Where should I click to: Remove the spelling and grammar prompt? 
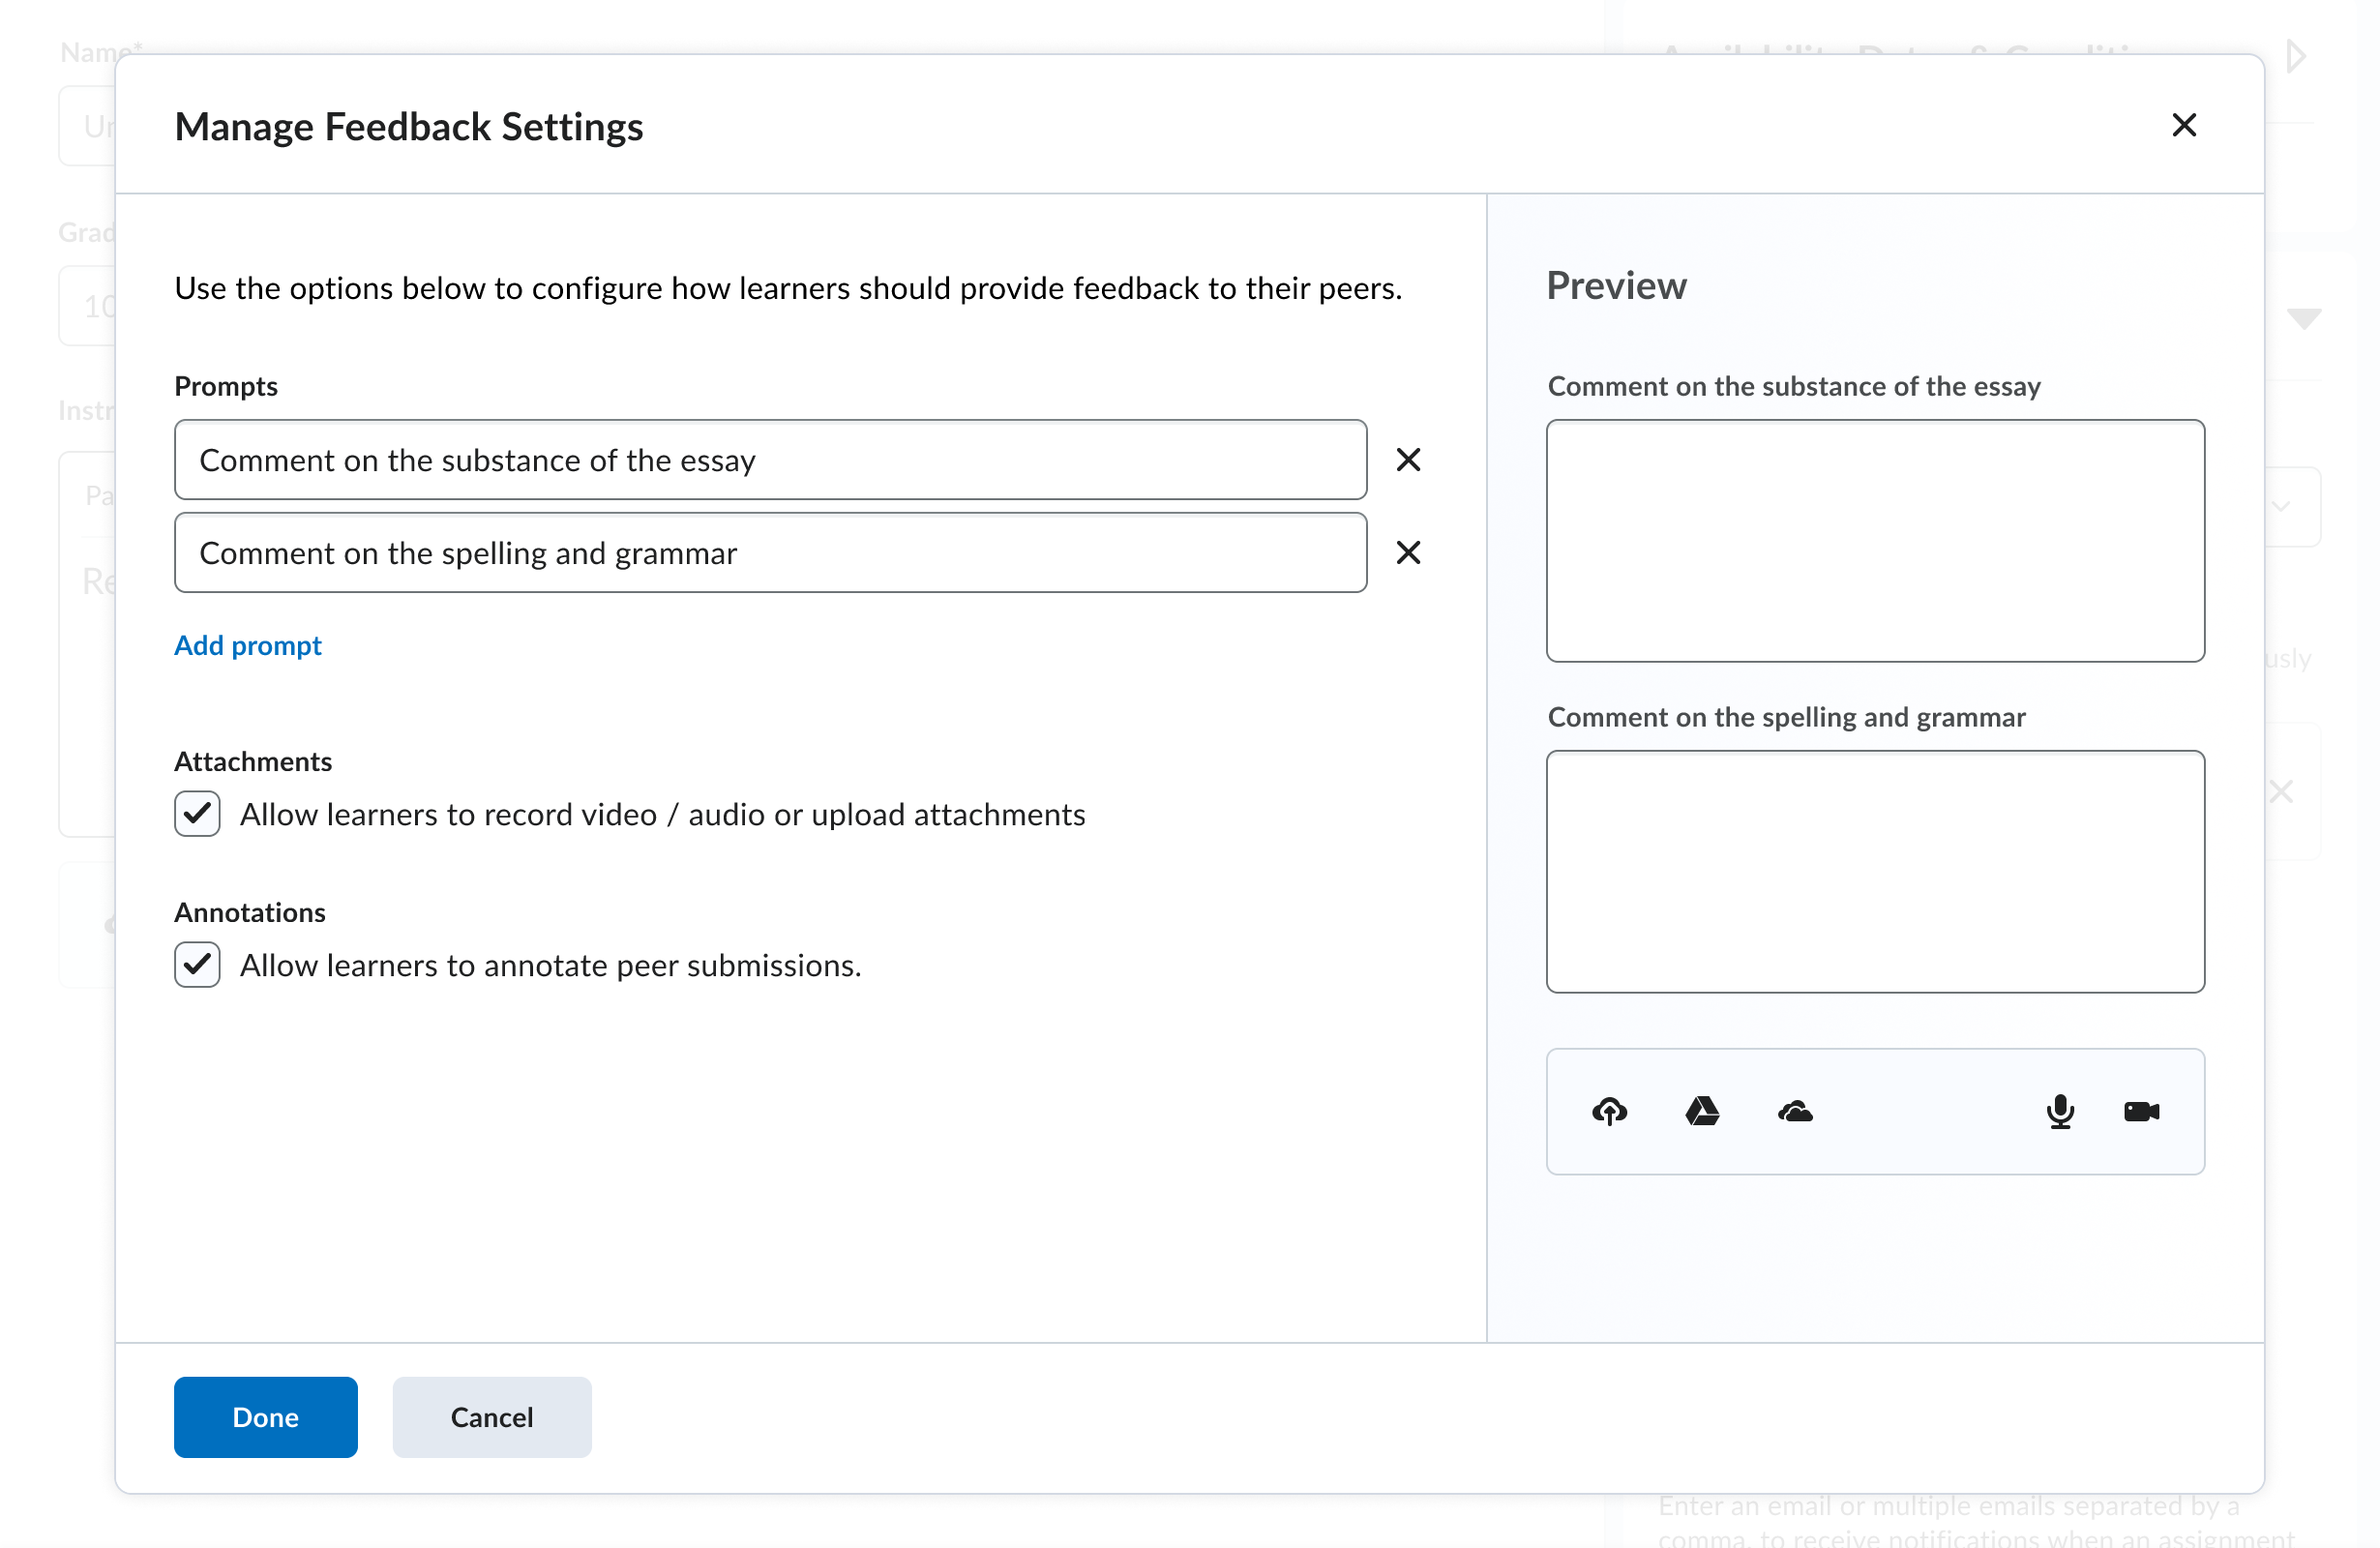[1408, 553]
